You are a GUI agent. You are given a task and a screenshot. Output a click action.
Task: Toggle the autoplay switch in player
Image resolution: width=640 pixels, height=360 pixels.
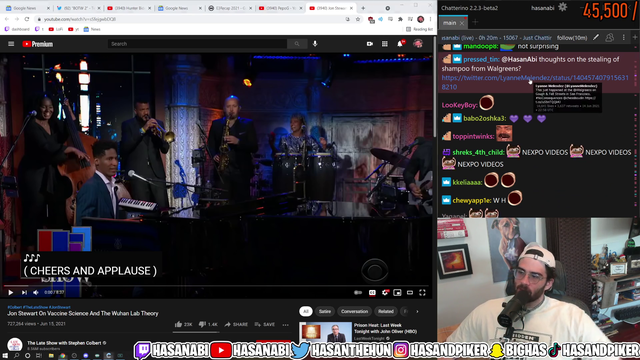pos(358,292)
